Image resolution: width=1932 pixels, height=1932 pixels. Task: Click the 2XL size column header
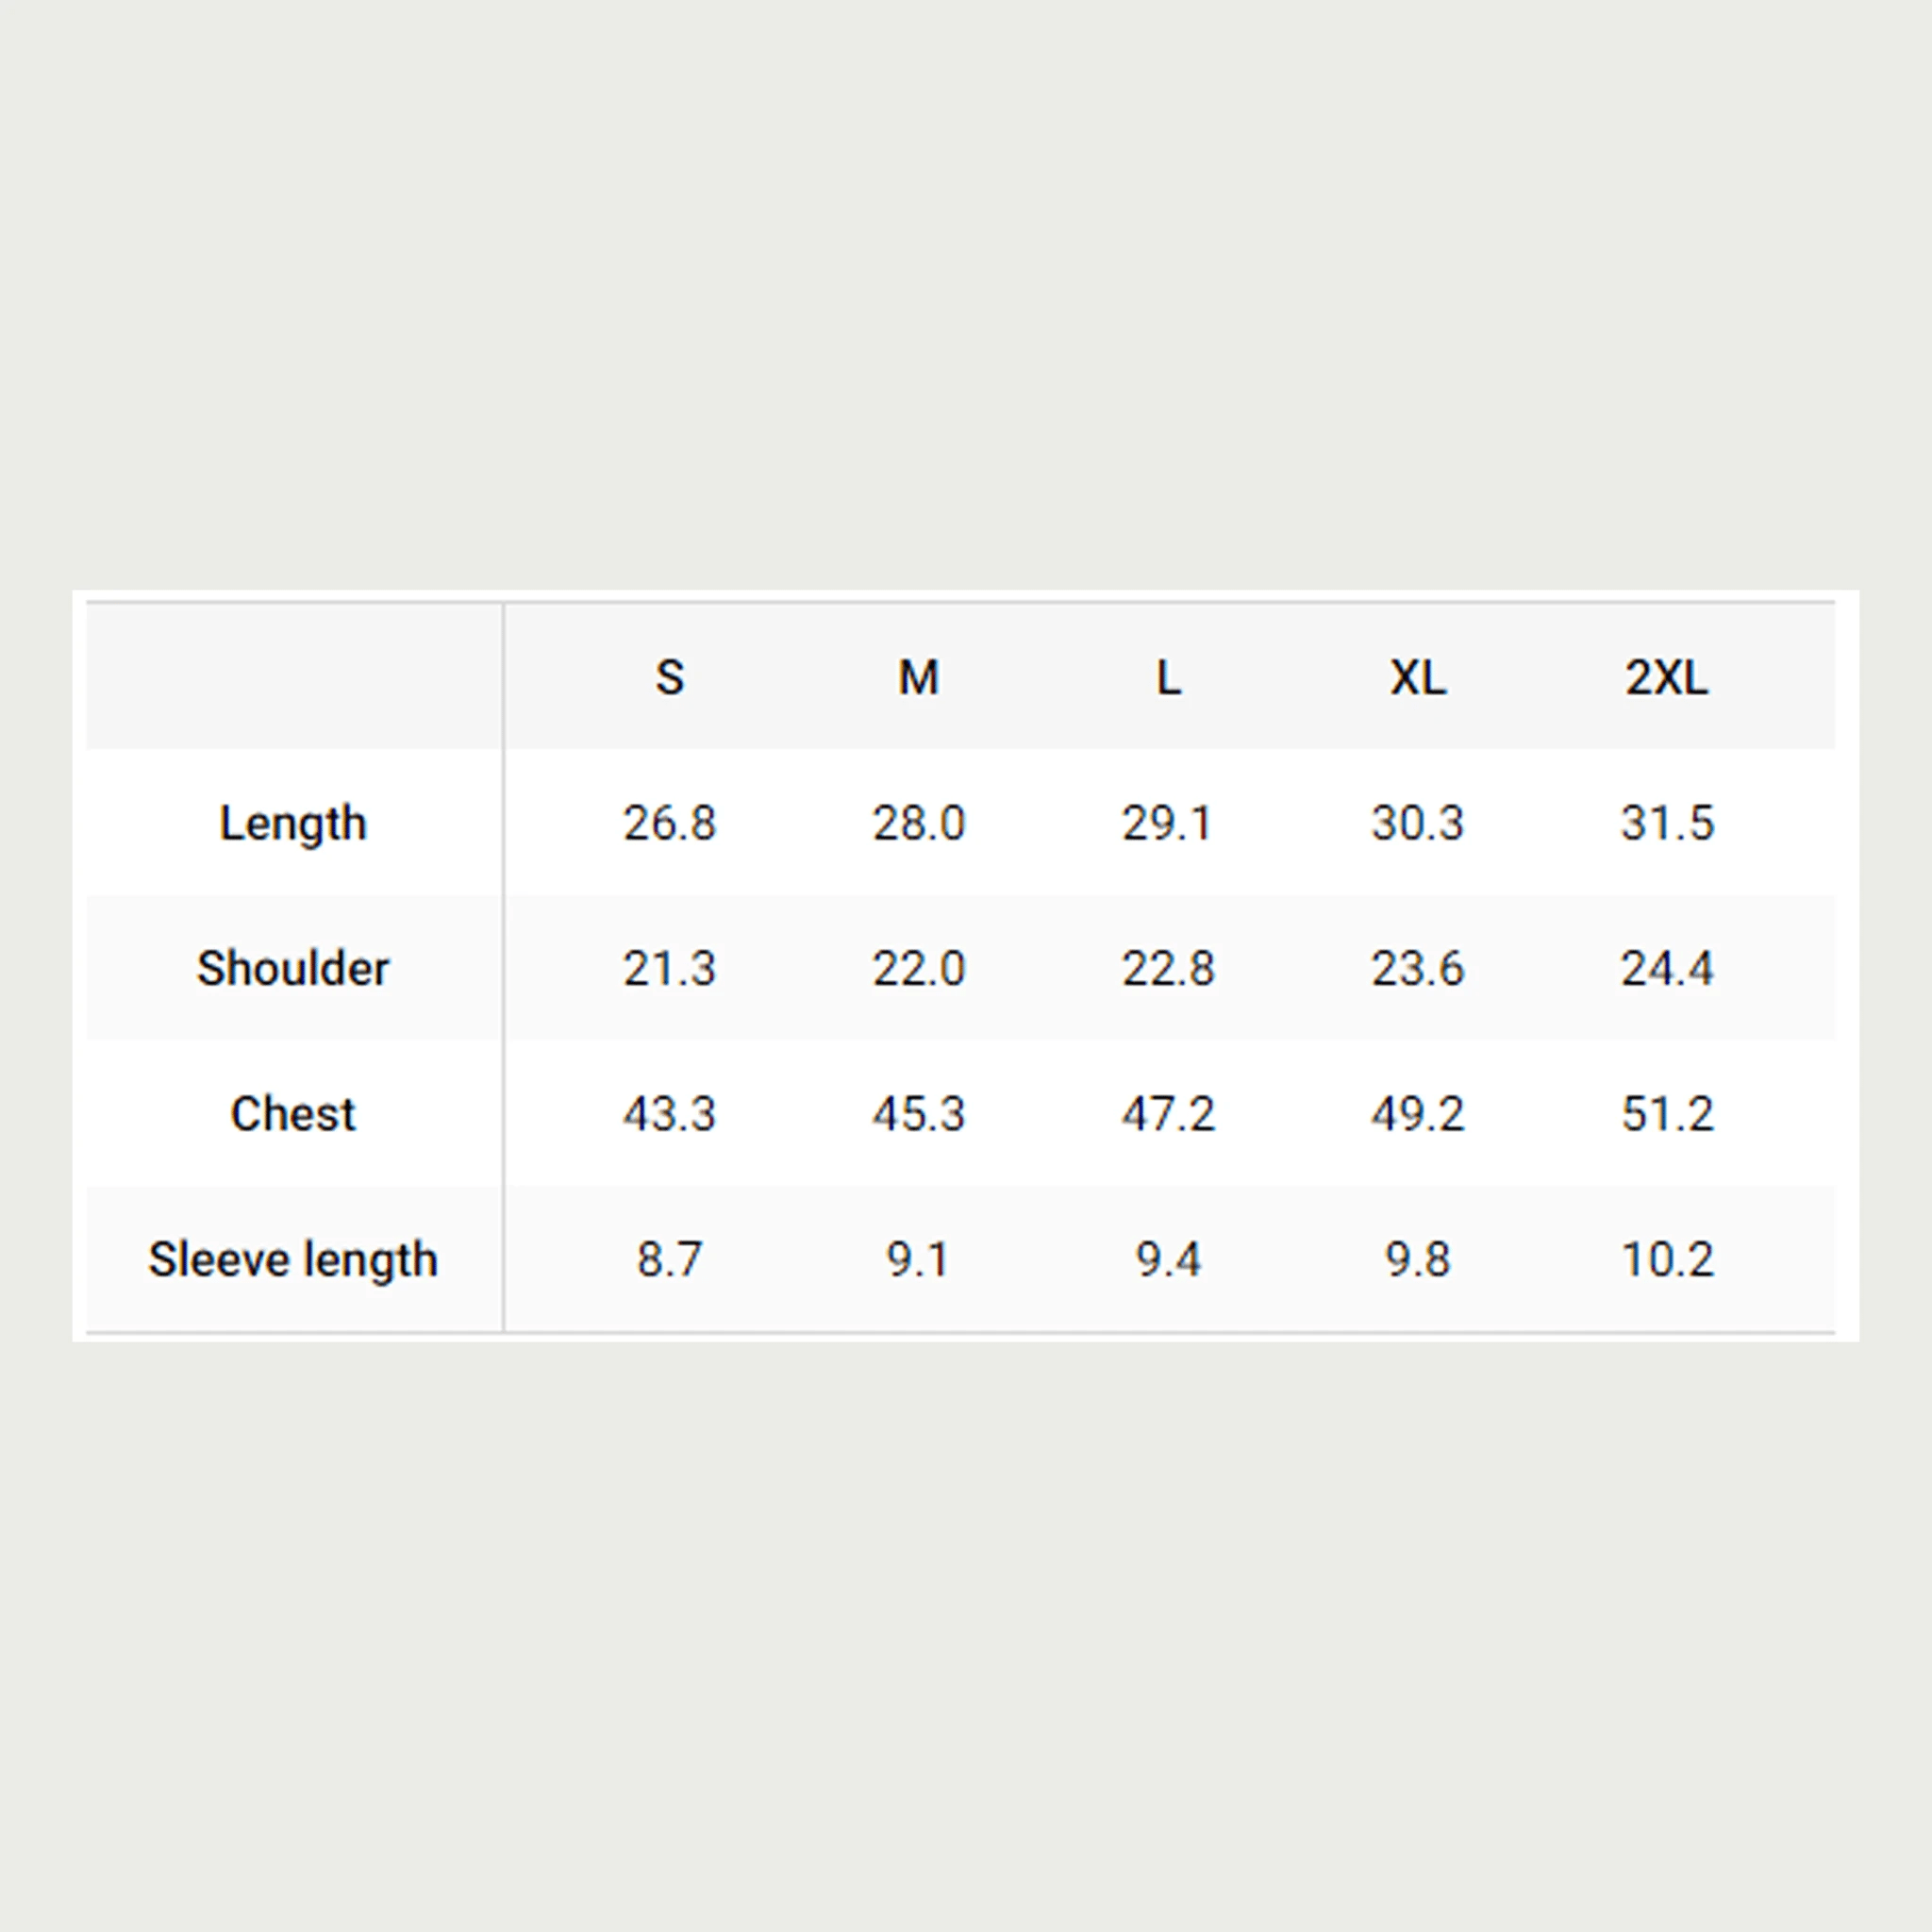1666,678
